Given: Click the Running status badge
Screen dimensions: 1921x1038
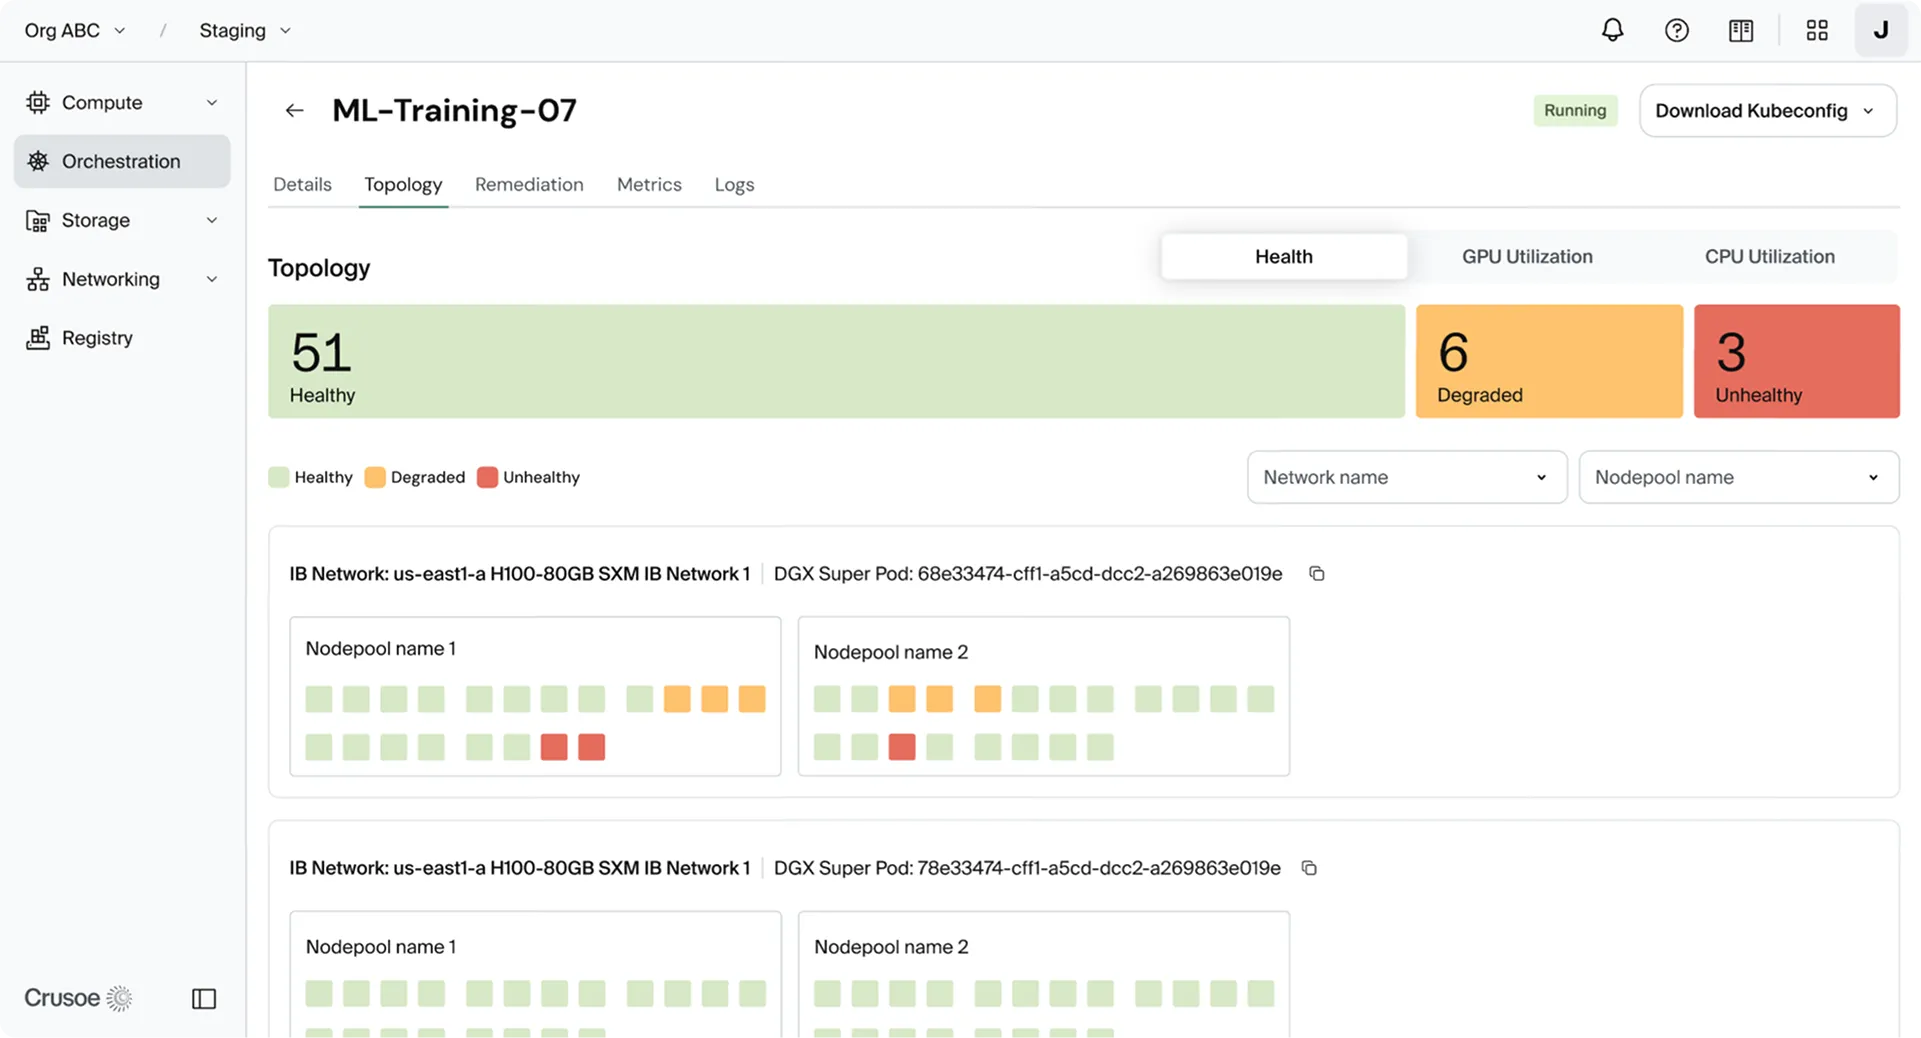Looking at the screenshot, I should (1575, 110).
